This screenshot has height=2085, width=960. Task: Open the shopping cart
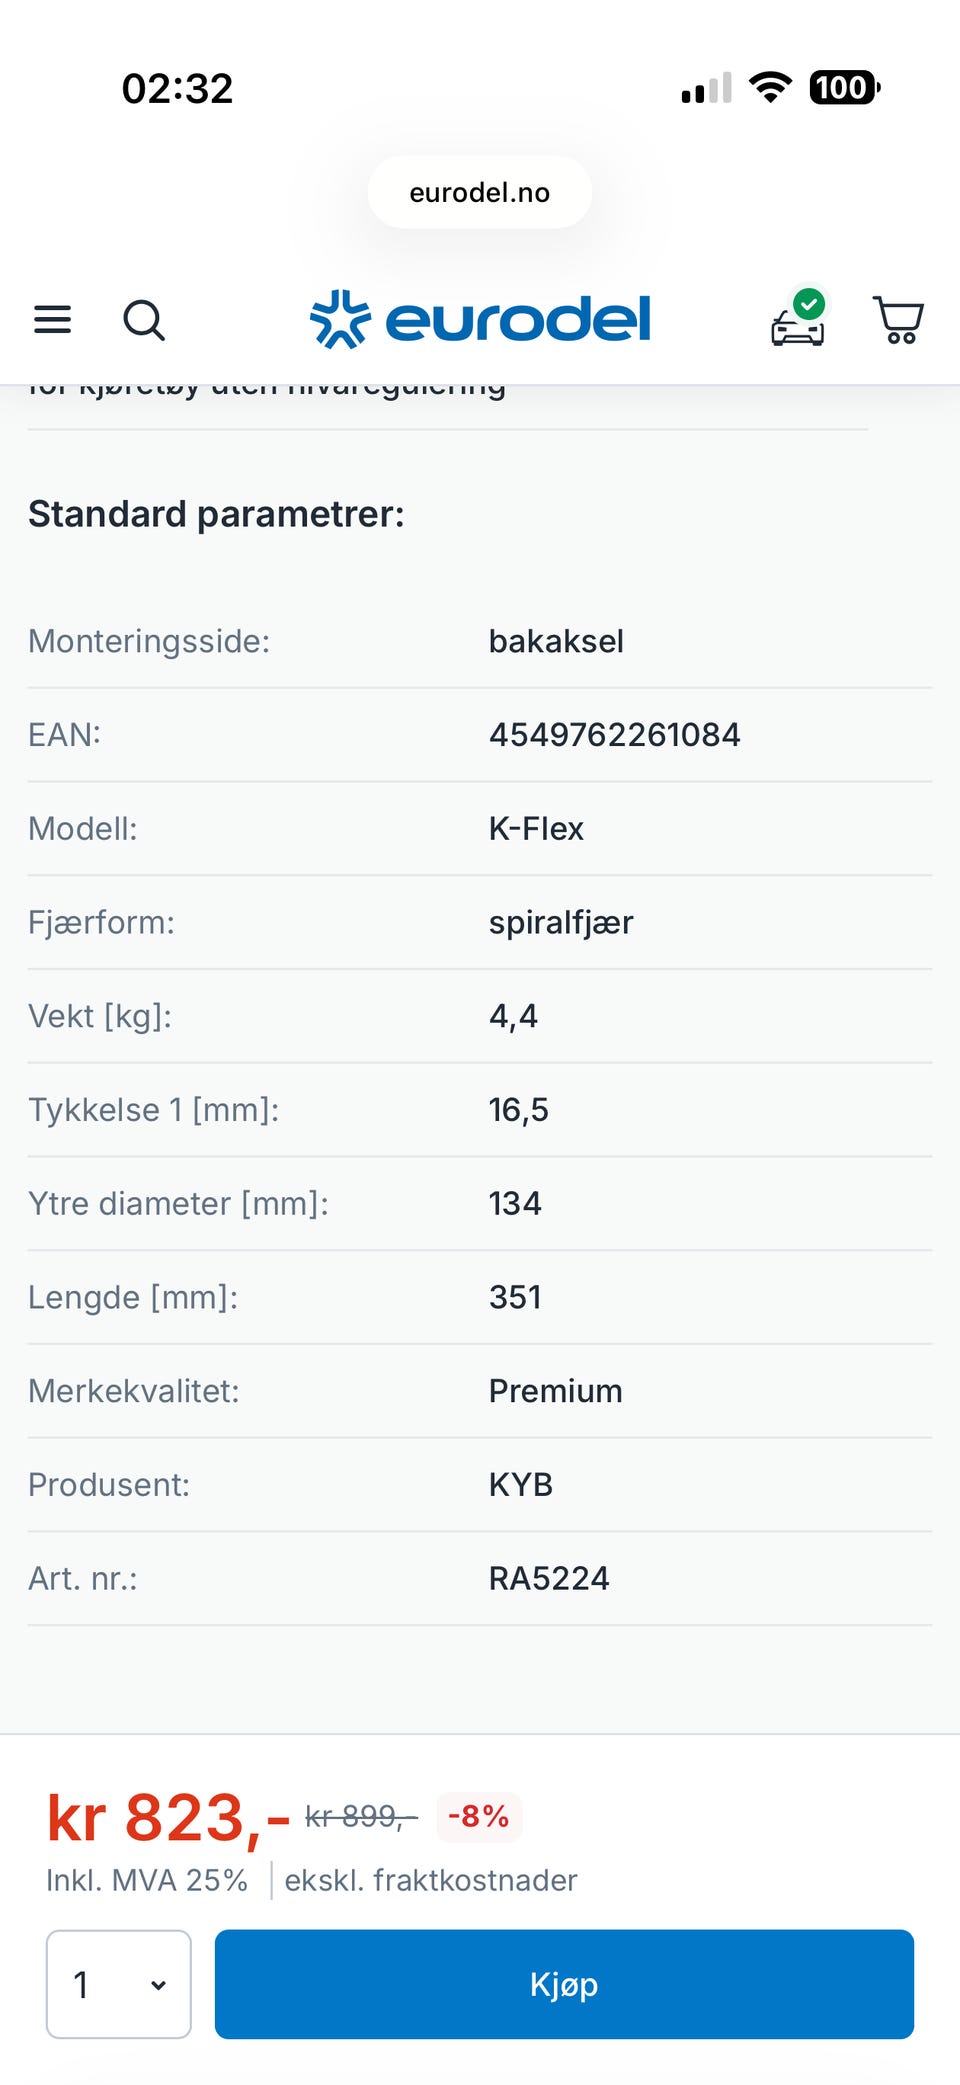(898, 320)
